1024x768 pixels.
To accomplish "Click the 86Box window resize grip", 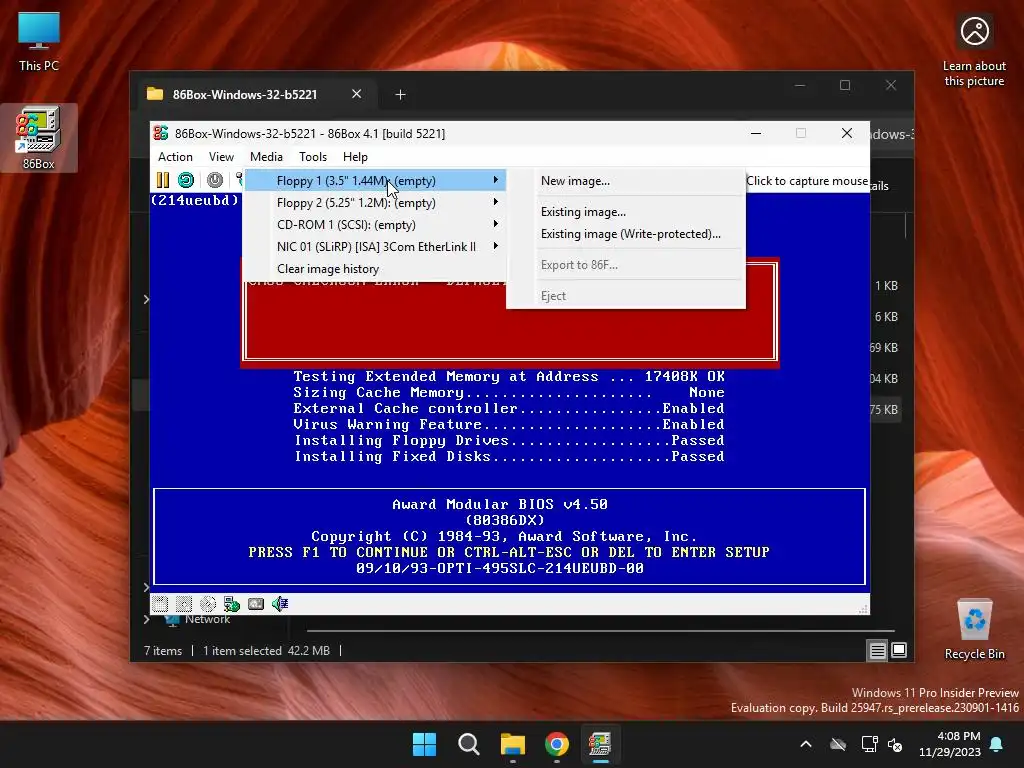I will coord(863,609).
